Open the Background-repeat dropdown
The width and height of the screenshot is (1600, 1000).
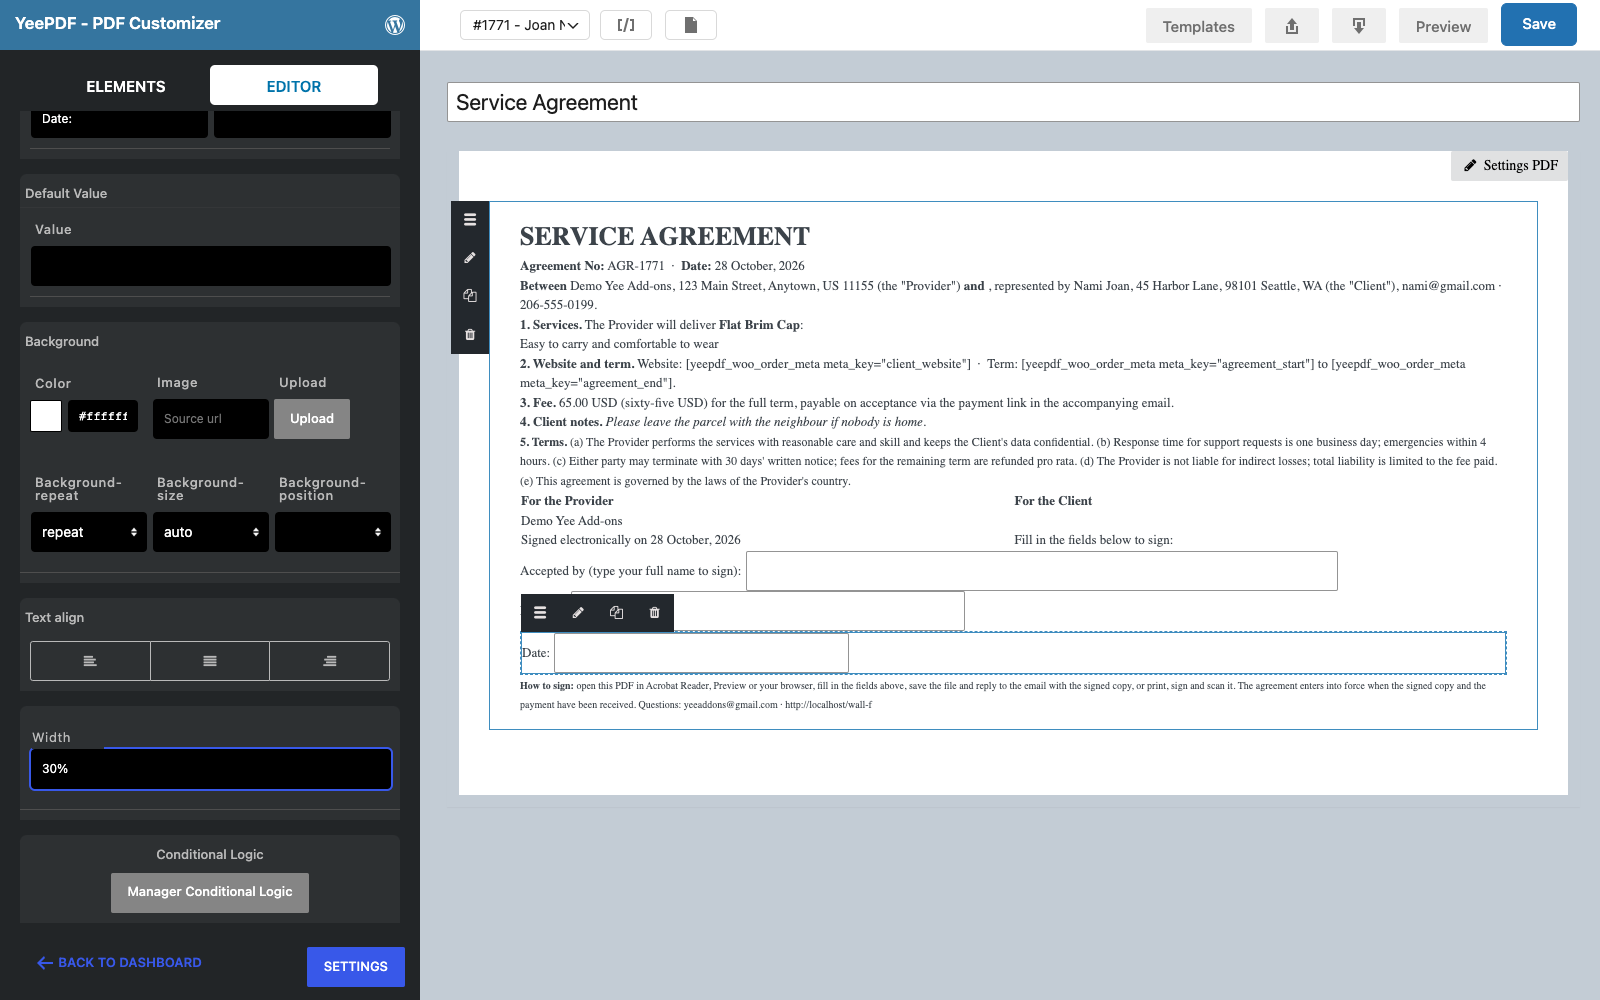point(89,532)
